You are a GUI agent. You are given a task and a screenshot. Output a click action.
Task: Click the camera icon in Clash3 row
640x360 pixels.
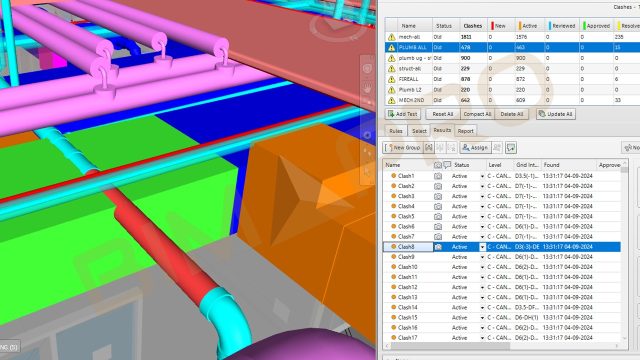438,196
